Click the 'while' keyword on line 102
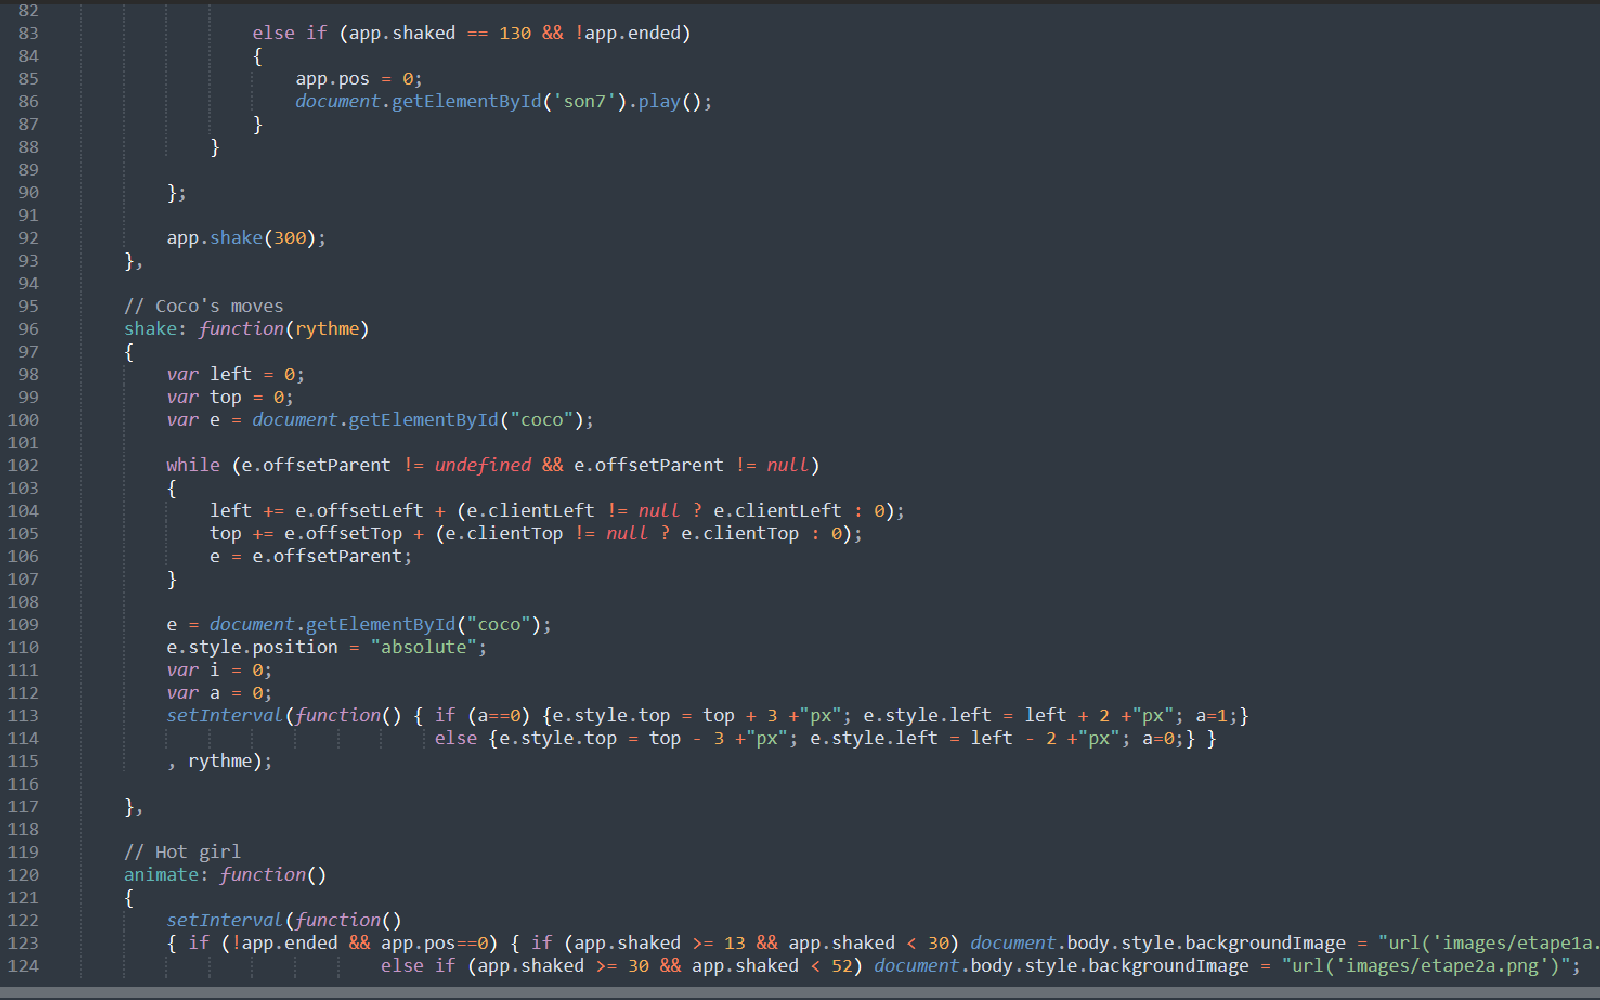1600x1000 pixels. [x=192, y=465]
